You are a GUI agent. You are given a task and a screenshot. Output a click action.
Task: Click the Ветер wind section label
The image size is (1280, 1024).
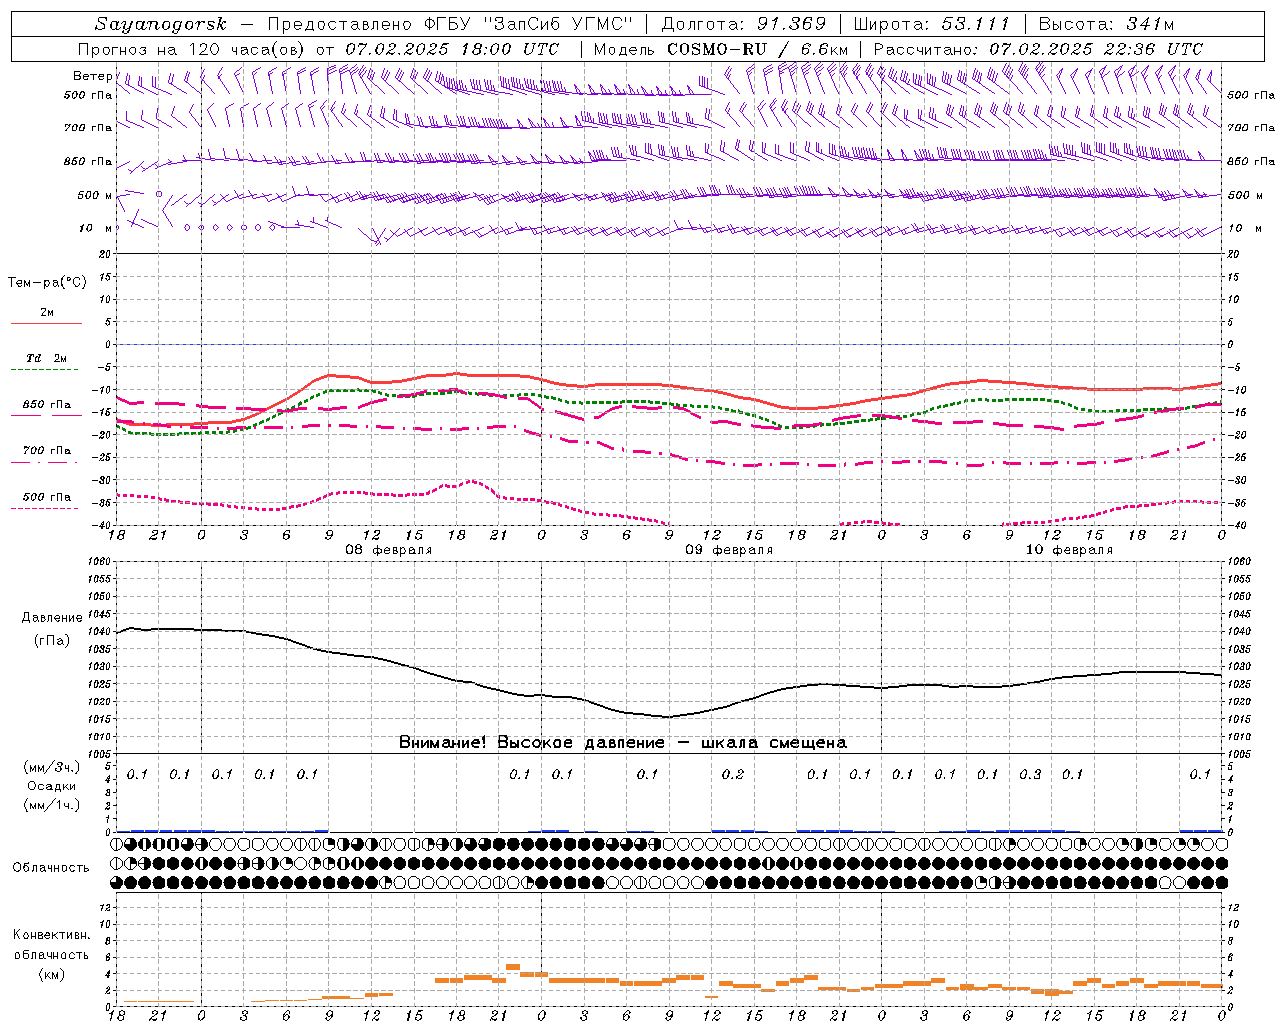tap(91, 76)
